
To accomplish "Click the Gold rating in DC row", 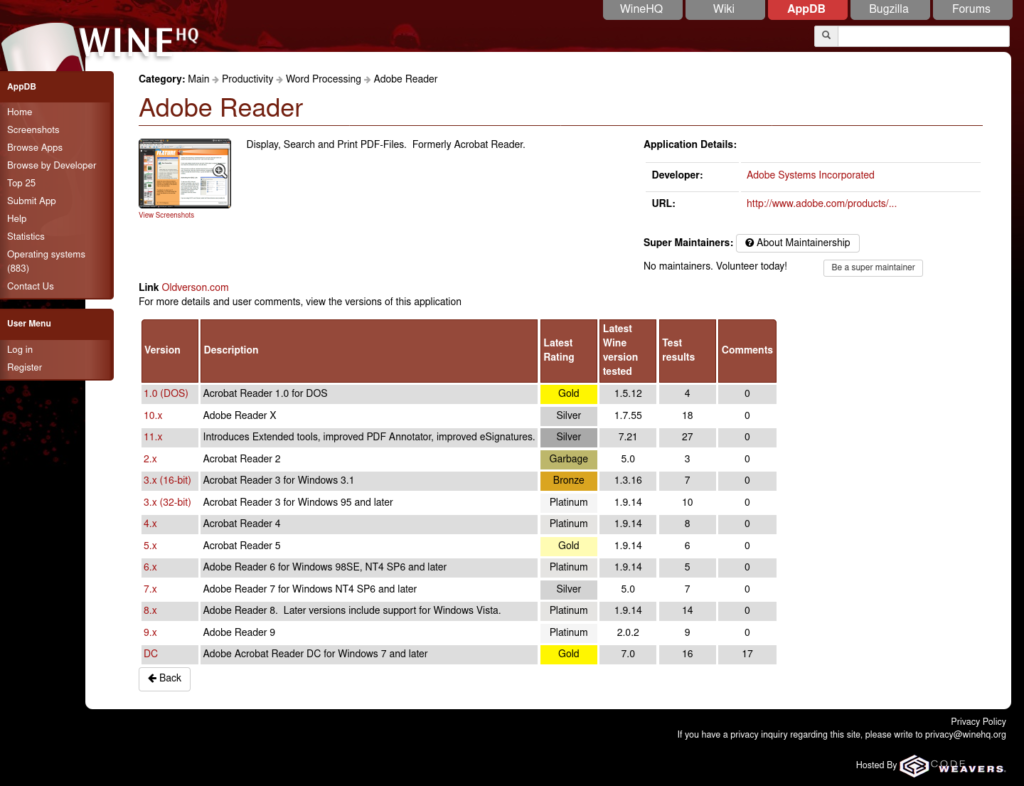I will pos(568,653).
